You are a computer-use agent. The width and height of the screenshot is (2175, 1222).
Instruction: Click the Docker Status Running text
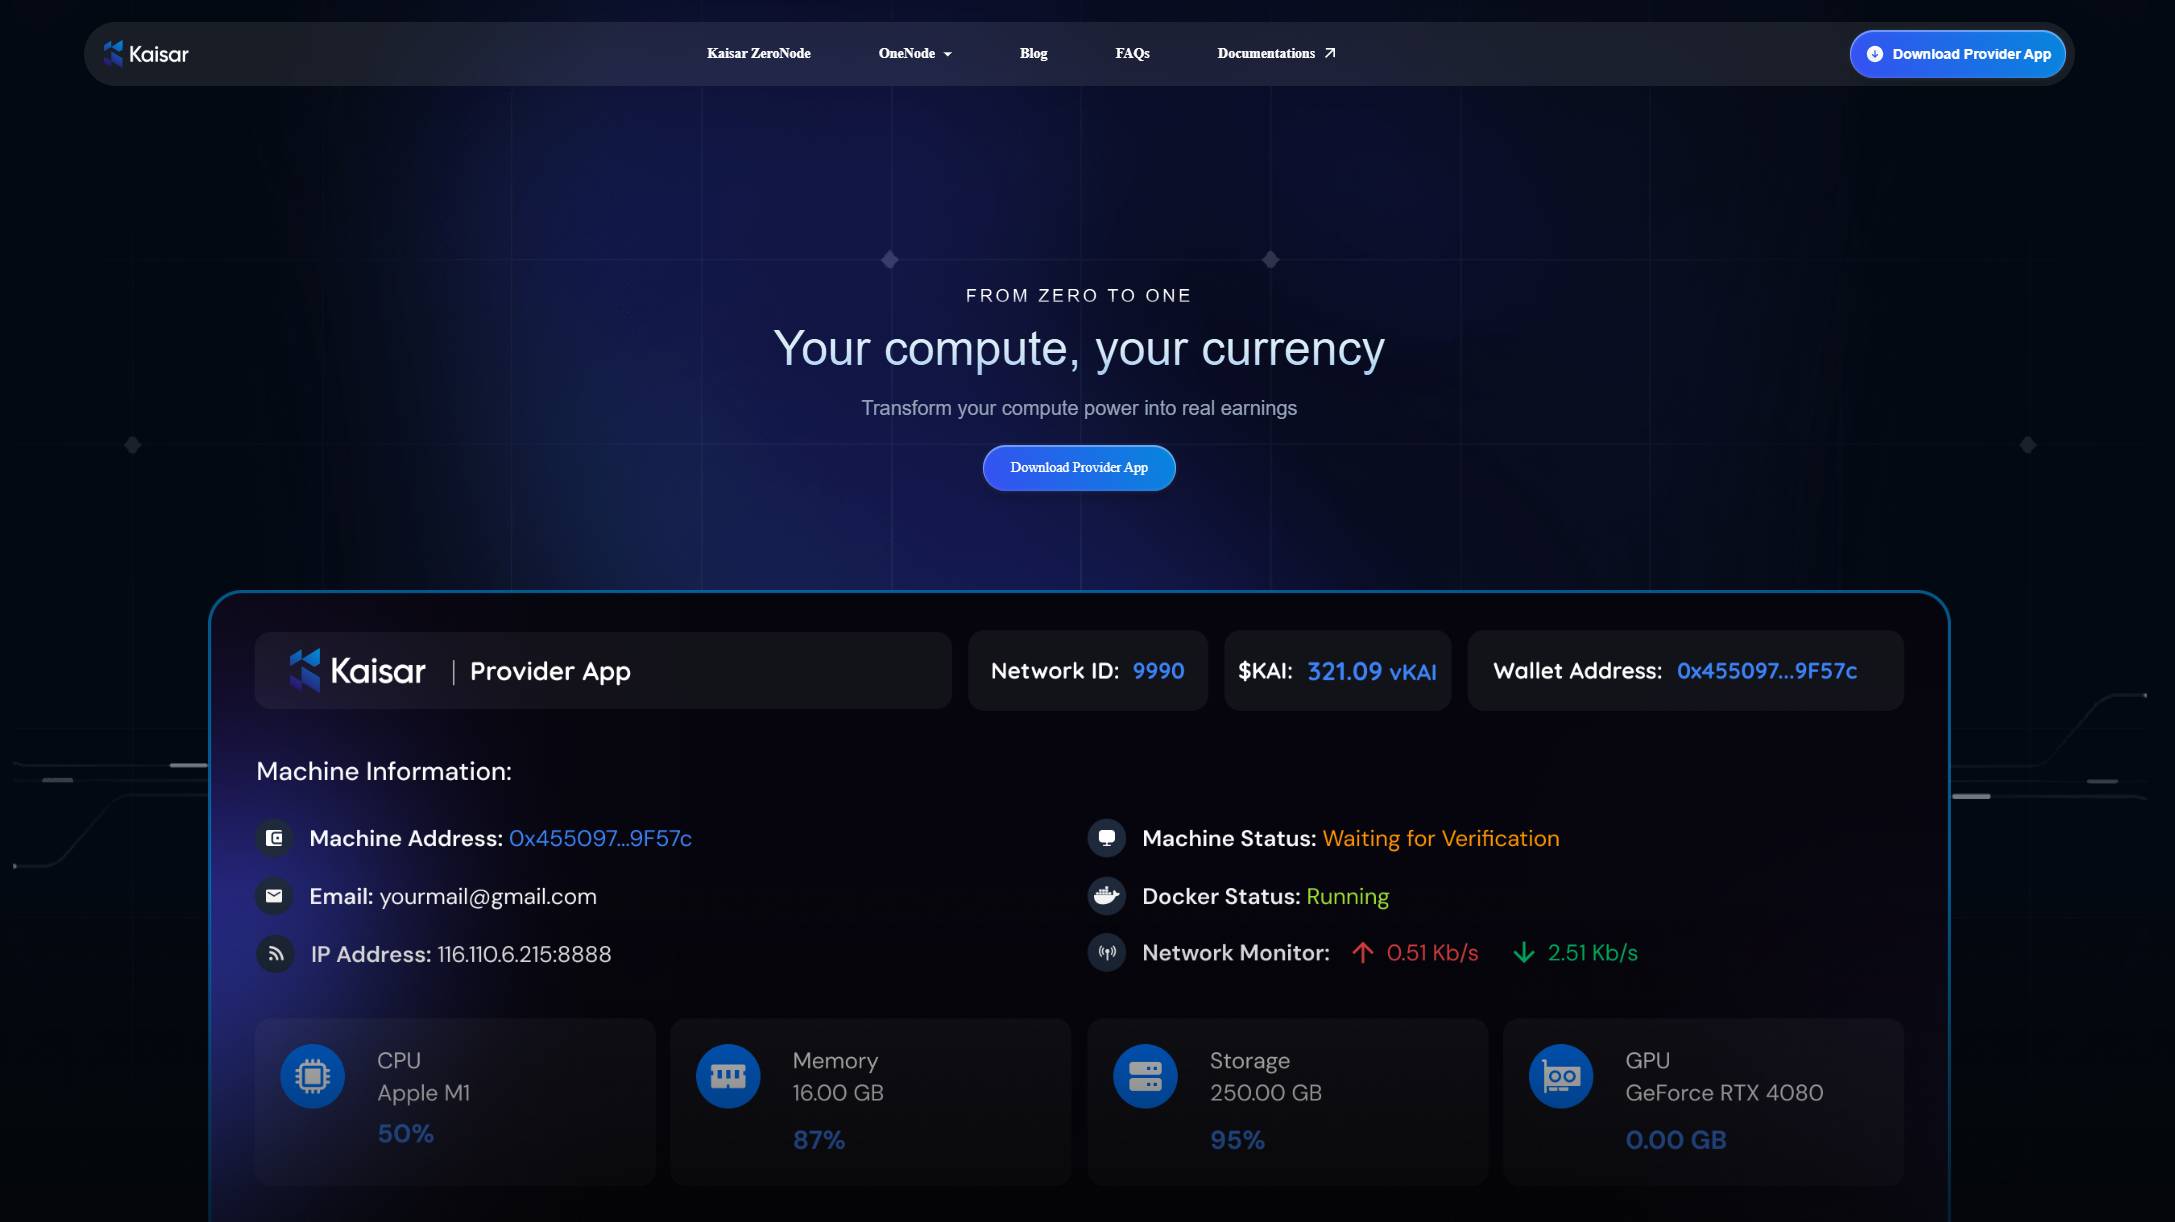[x=1347, y=896]
